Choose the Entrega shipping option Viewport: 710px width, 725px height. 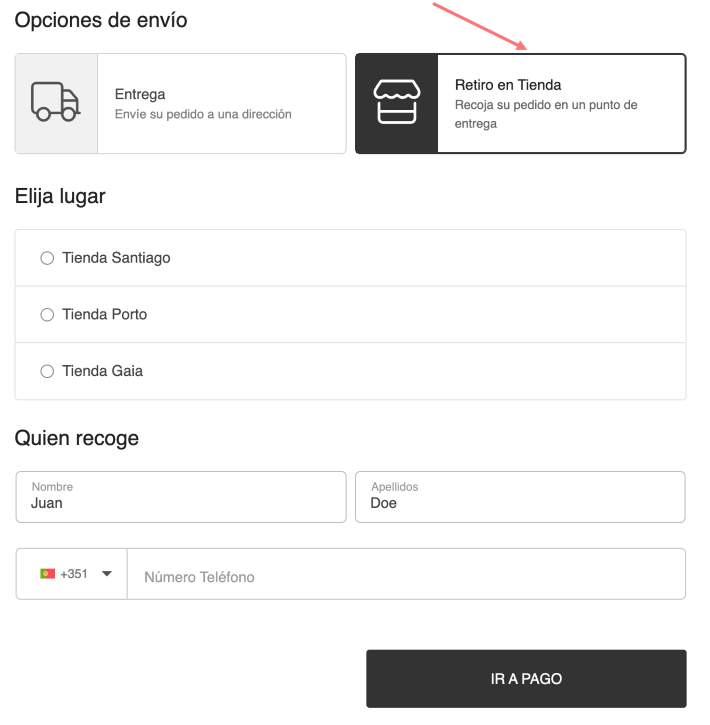pyautogui.click(x=181, y=104)
